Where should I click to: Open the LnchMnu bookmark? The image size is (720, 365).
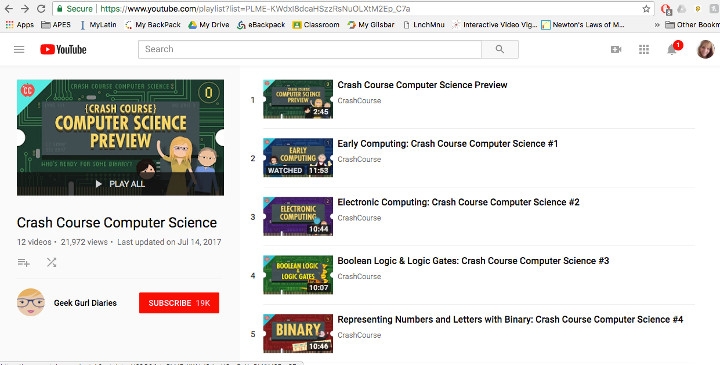click(423, 25)
